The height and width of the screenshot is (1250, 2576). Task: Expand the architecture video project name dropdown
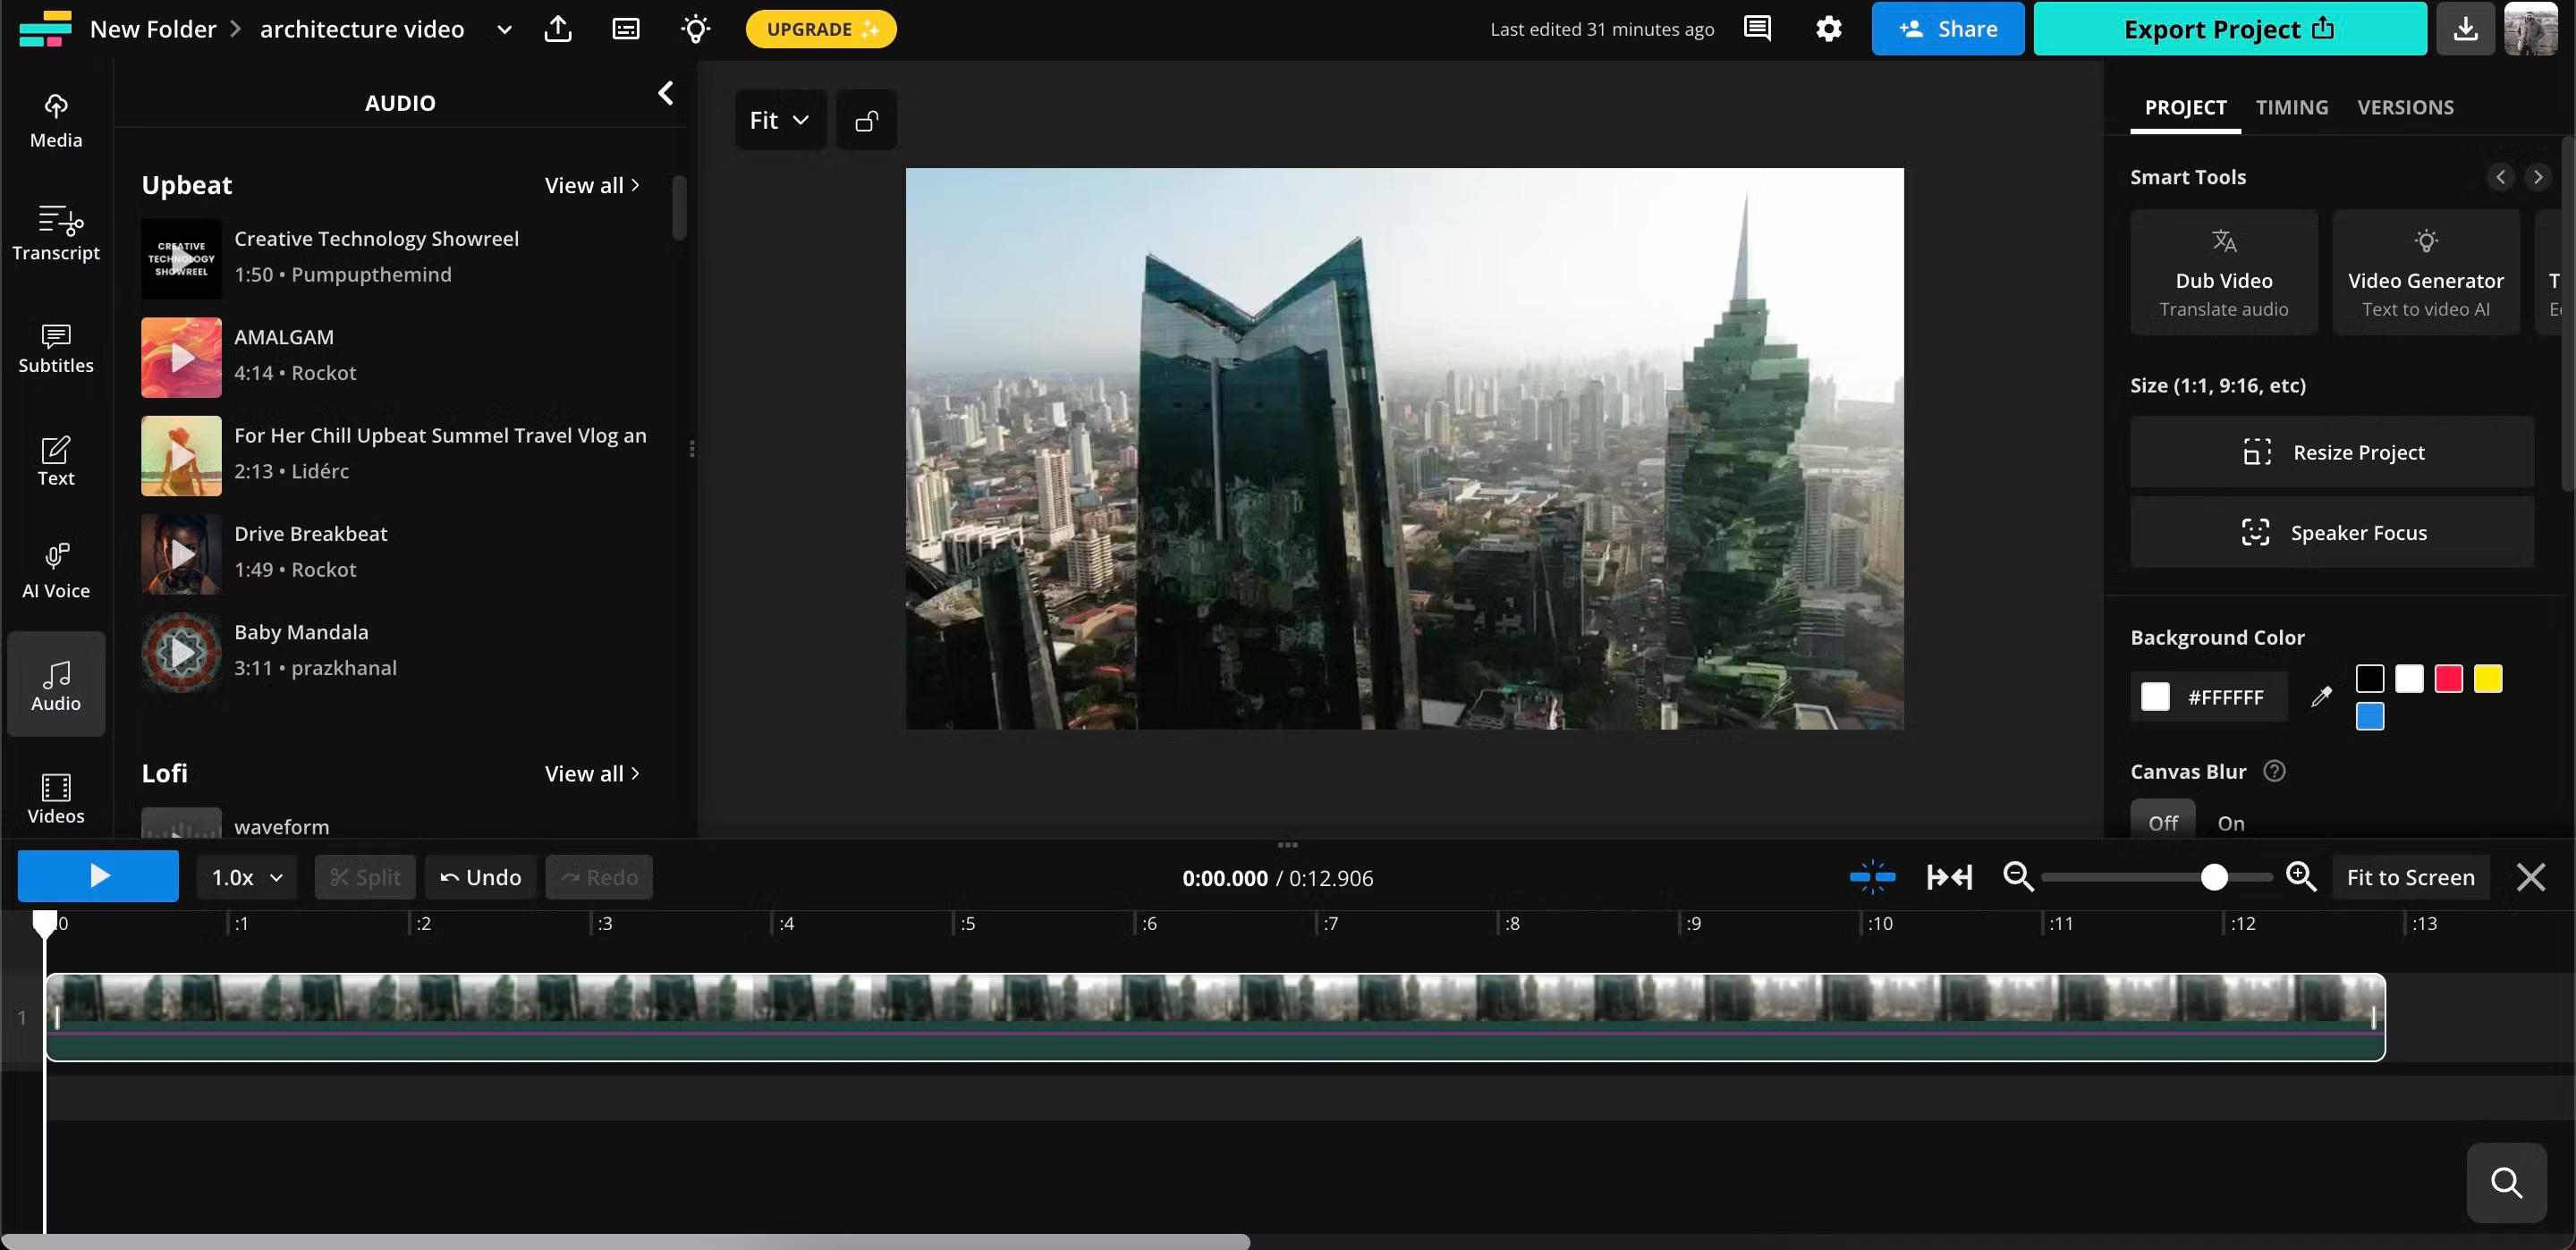click(504, 29)
